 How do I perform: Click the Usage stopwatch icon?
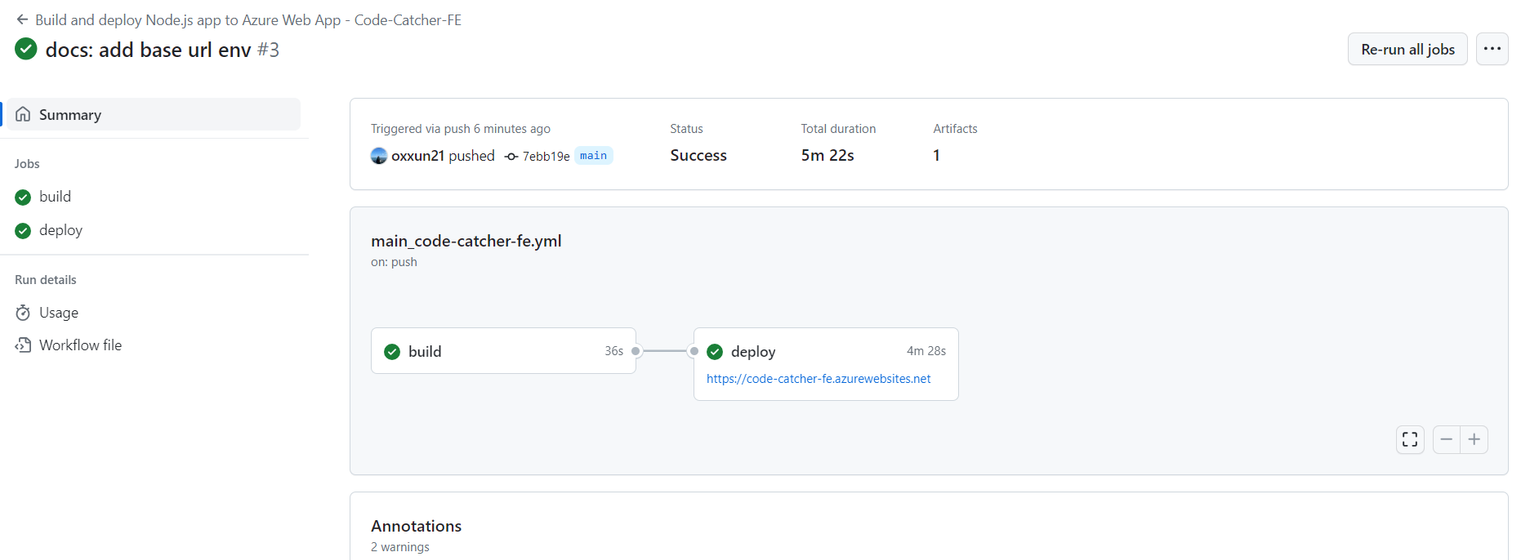point(23,313)
